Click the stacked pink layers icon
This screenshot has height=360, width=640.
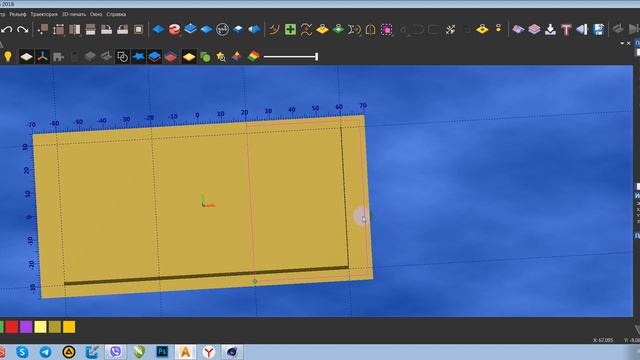(534, 29)
